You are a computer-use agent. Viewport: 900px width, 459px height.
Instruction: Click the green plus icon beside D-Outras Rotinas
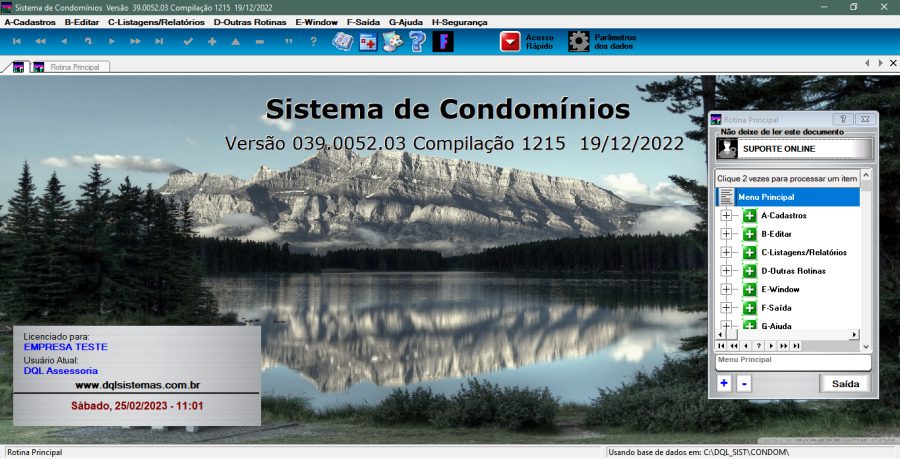(x=749, y=271)
